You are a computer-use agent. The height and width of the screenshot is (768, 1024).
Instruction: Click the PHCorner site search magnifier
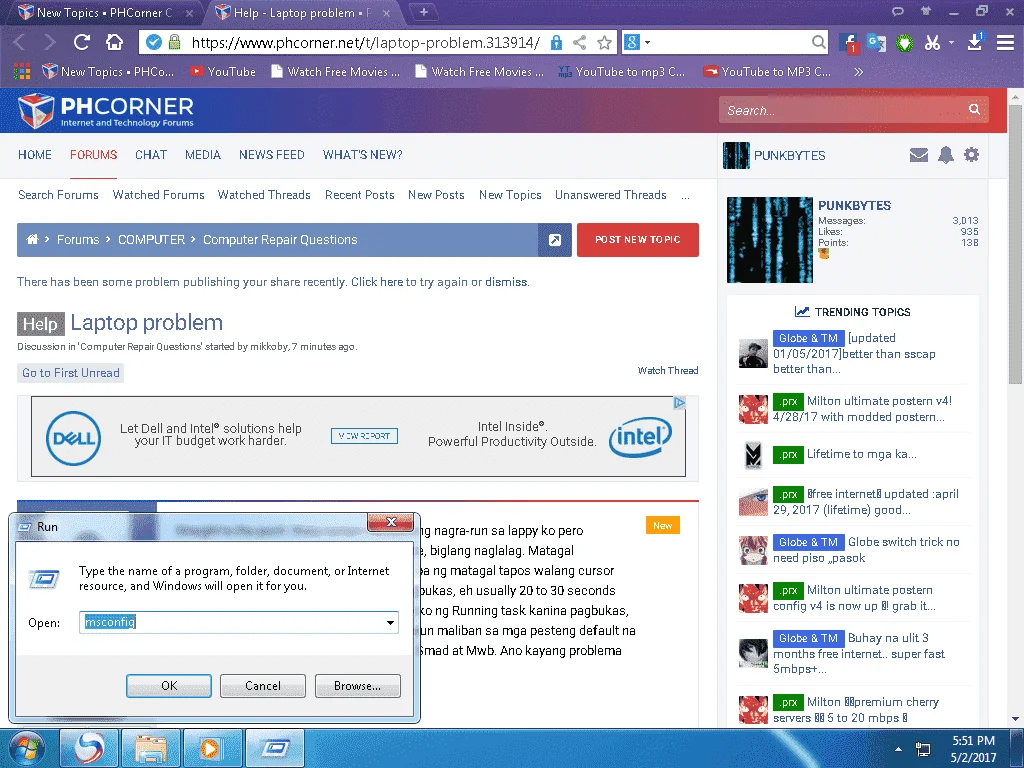974,109
